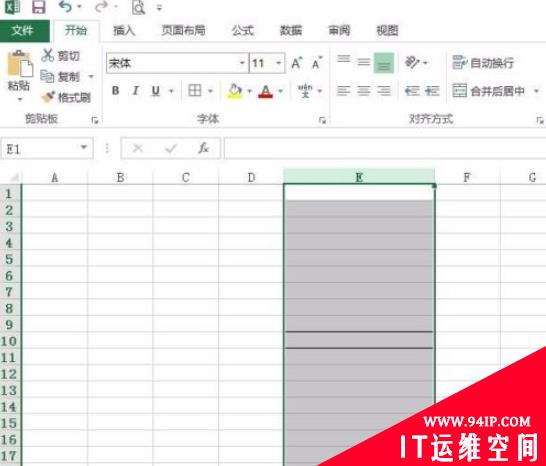The image size is (546, 466).
Task: Click the 合并后居中 merge and center button
Action: 489,91
